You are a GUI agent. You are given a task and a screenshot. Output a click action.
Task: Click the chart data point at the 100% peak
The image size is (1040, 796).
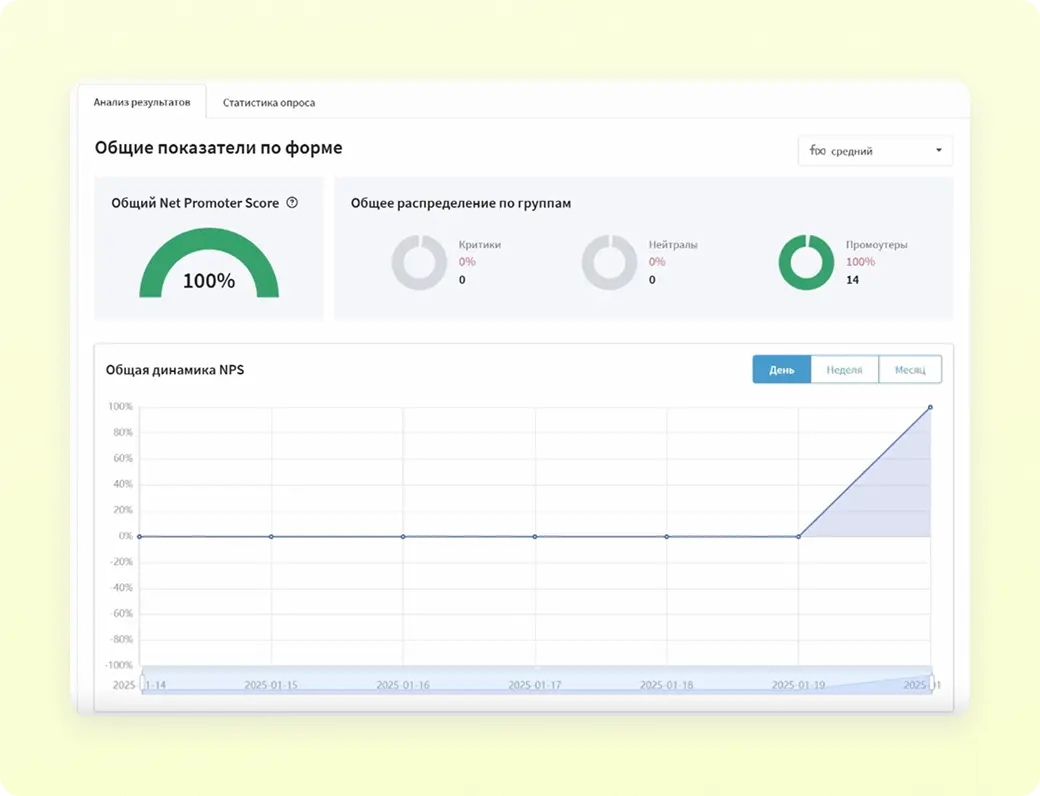930,407
